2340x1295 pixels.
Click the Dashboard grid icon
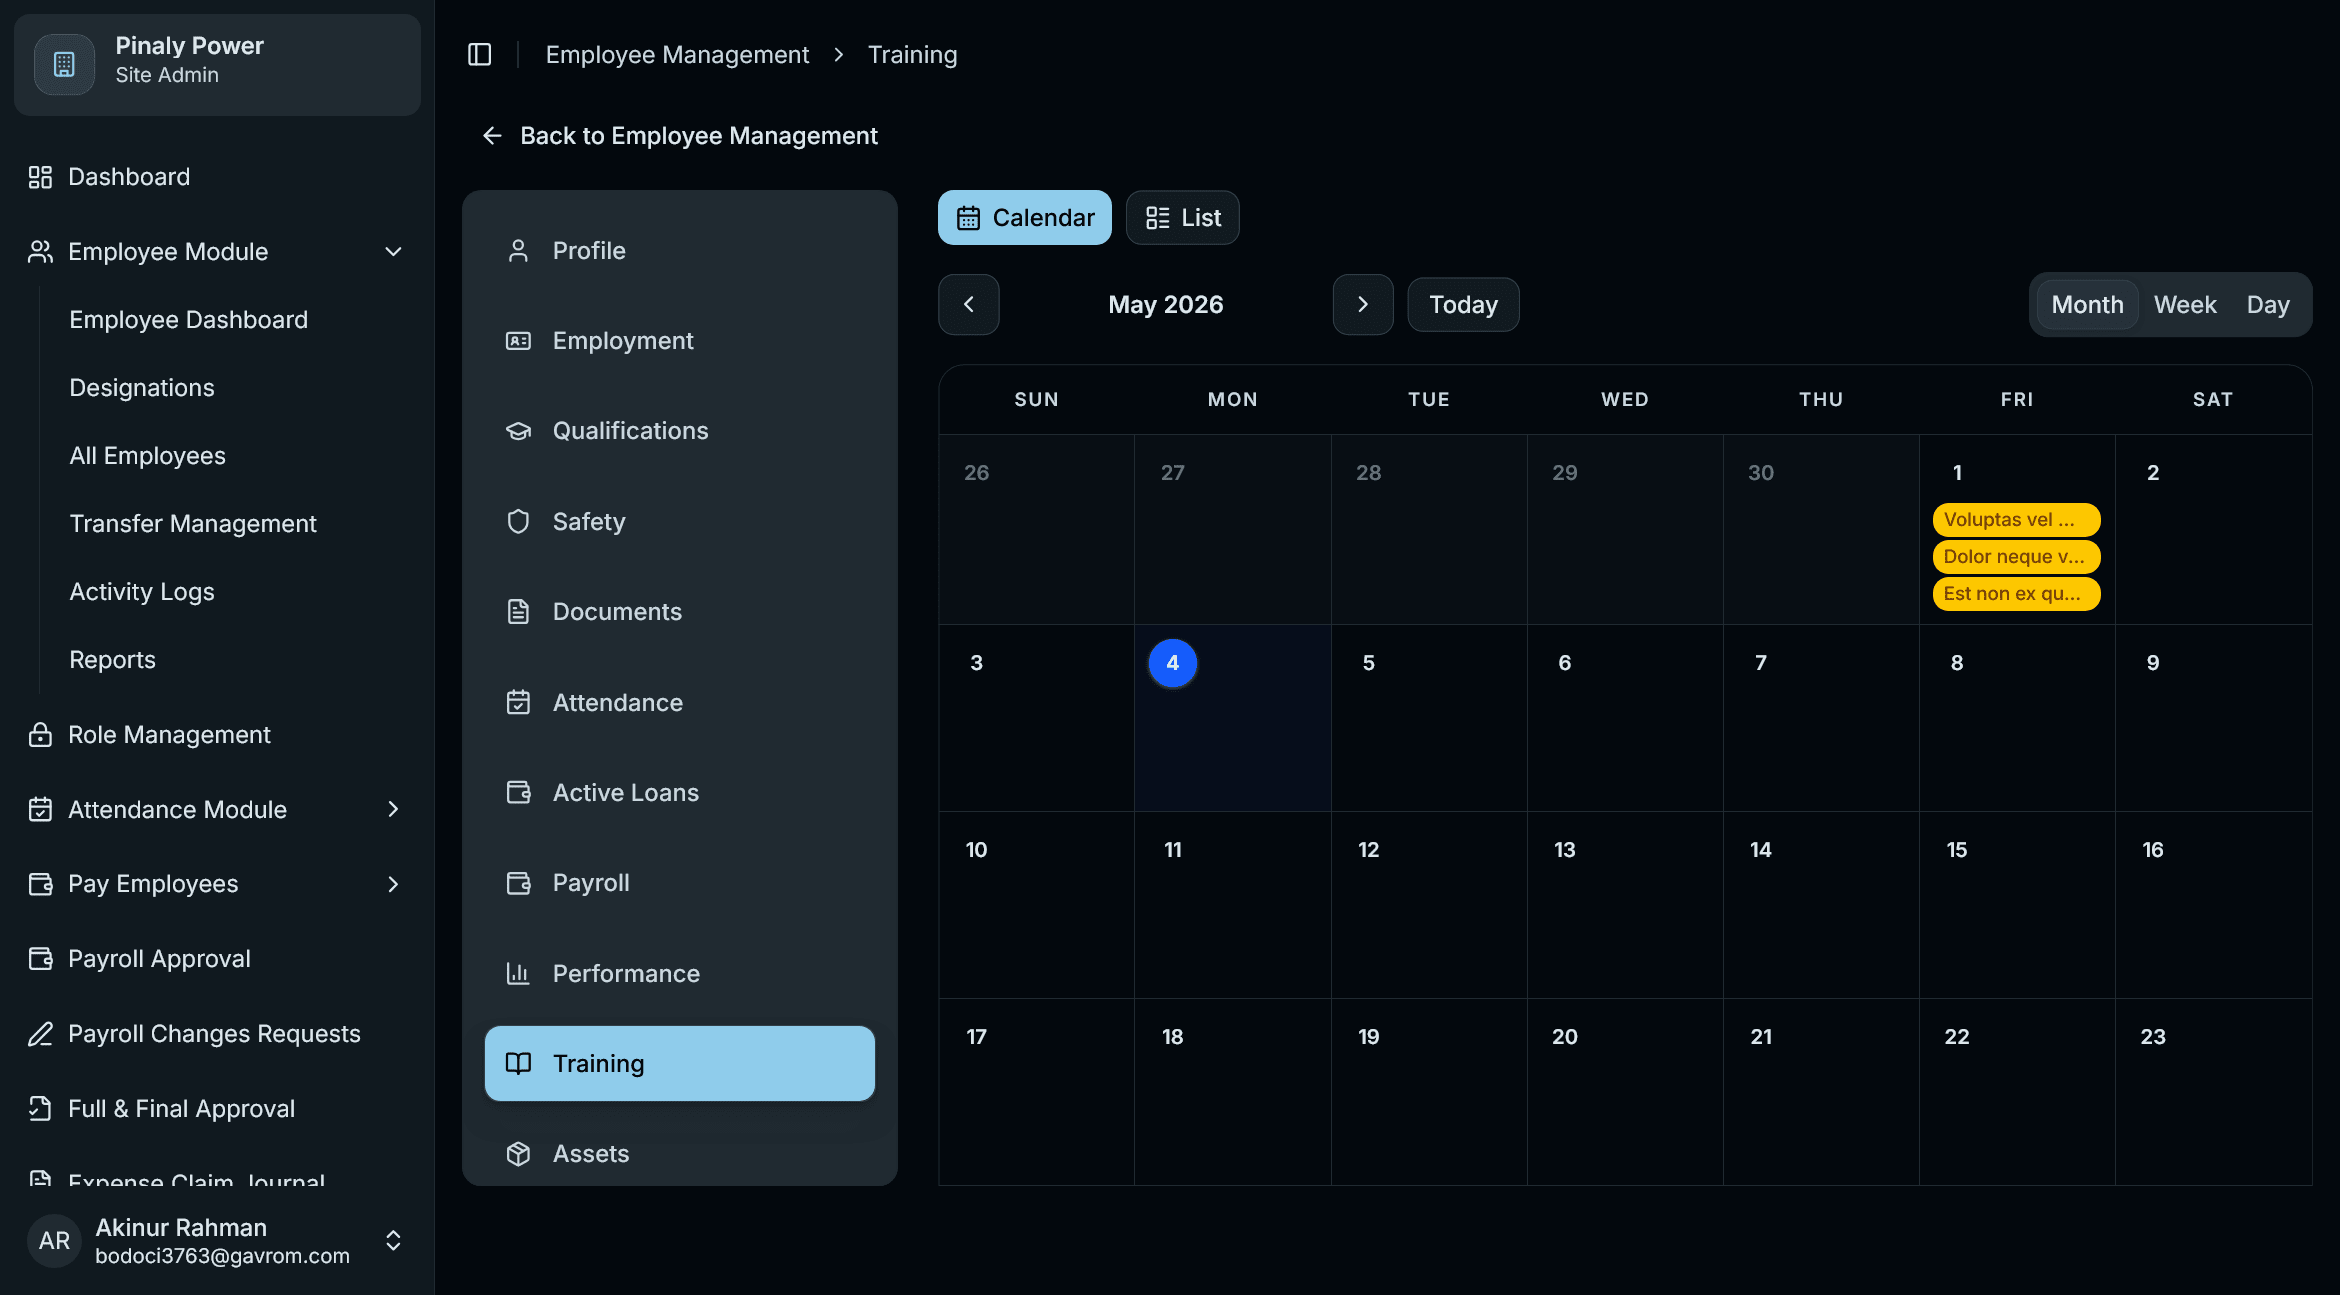(x=40, y=177)
